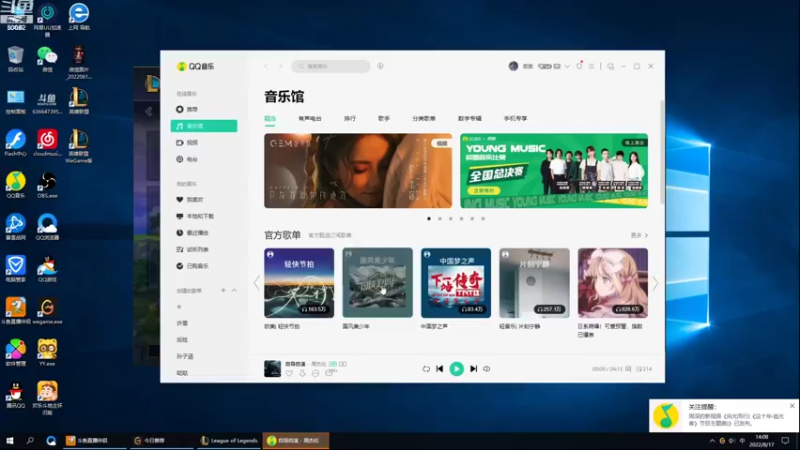Select the fifth banner carousel dot
This screenshot has height=450, width=800.
(472, 218)
